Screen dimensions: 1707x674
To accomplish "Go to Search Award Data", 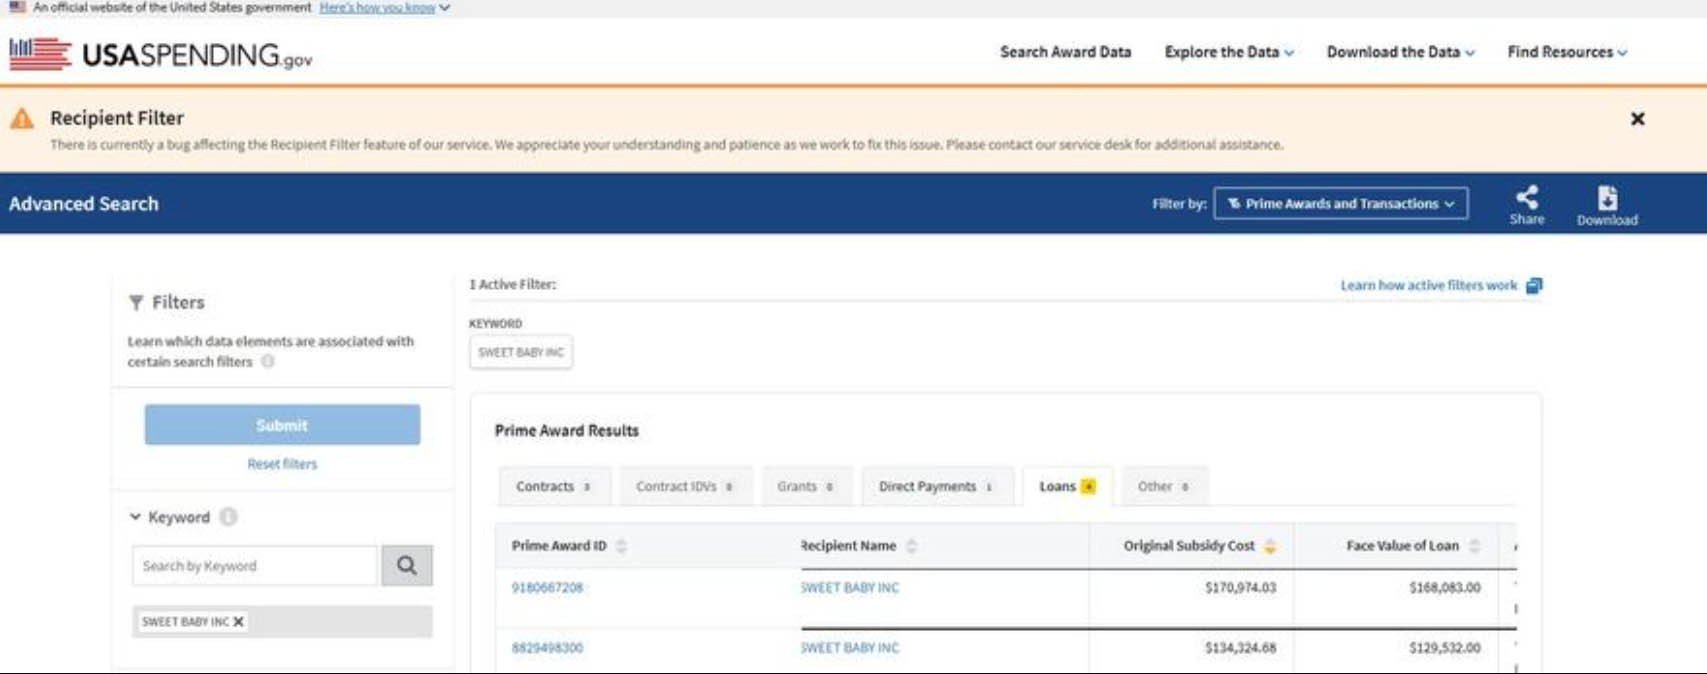I will [x=1065, y=52].
